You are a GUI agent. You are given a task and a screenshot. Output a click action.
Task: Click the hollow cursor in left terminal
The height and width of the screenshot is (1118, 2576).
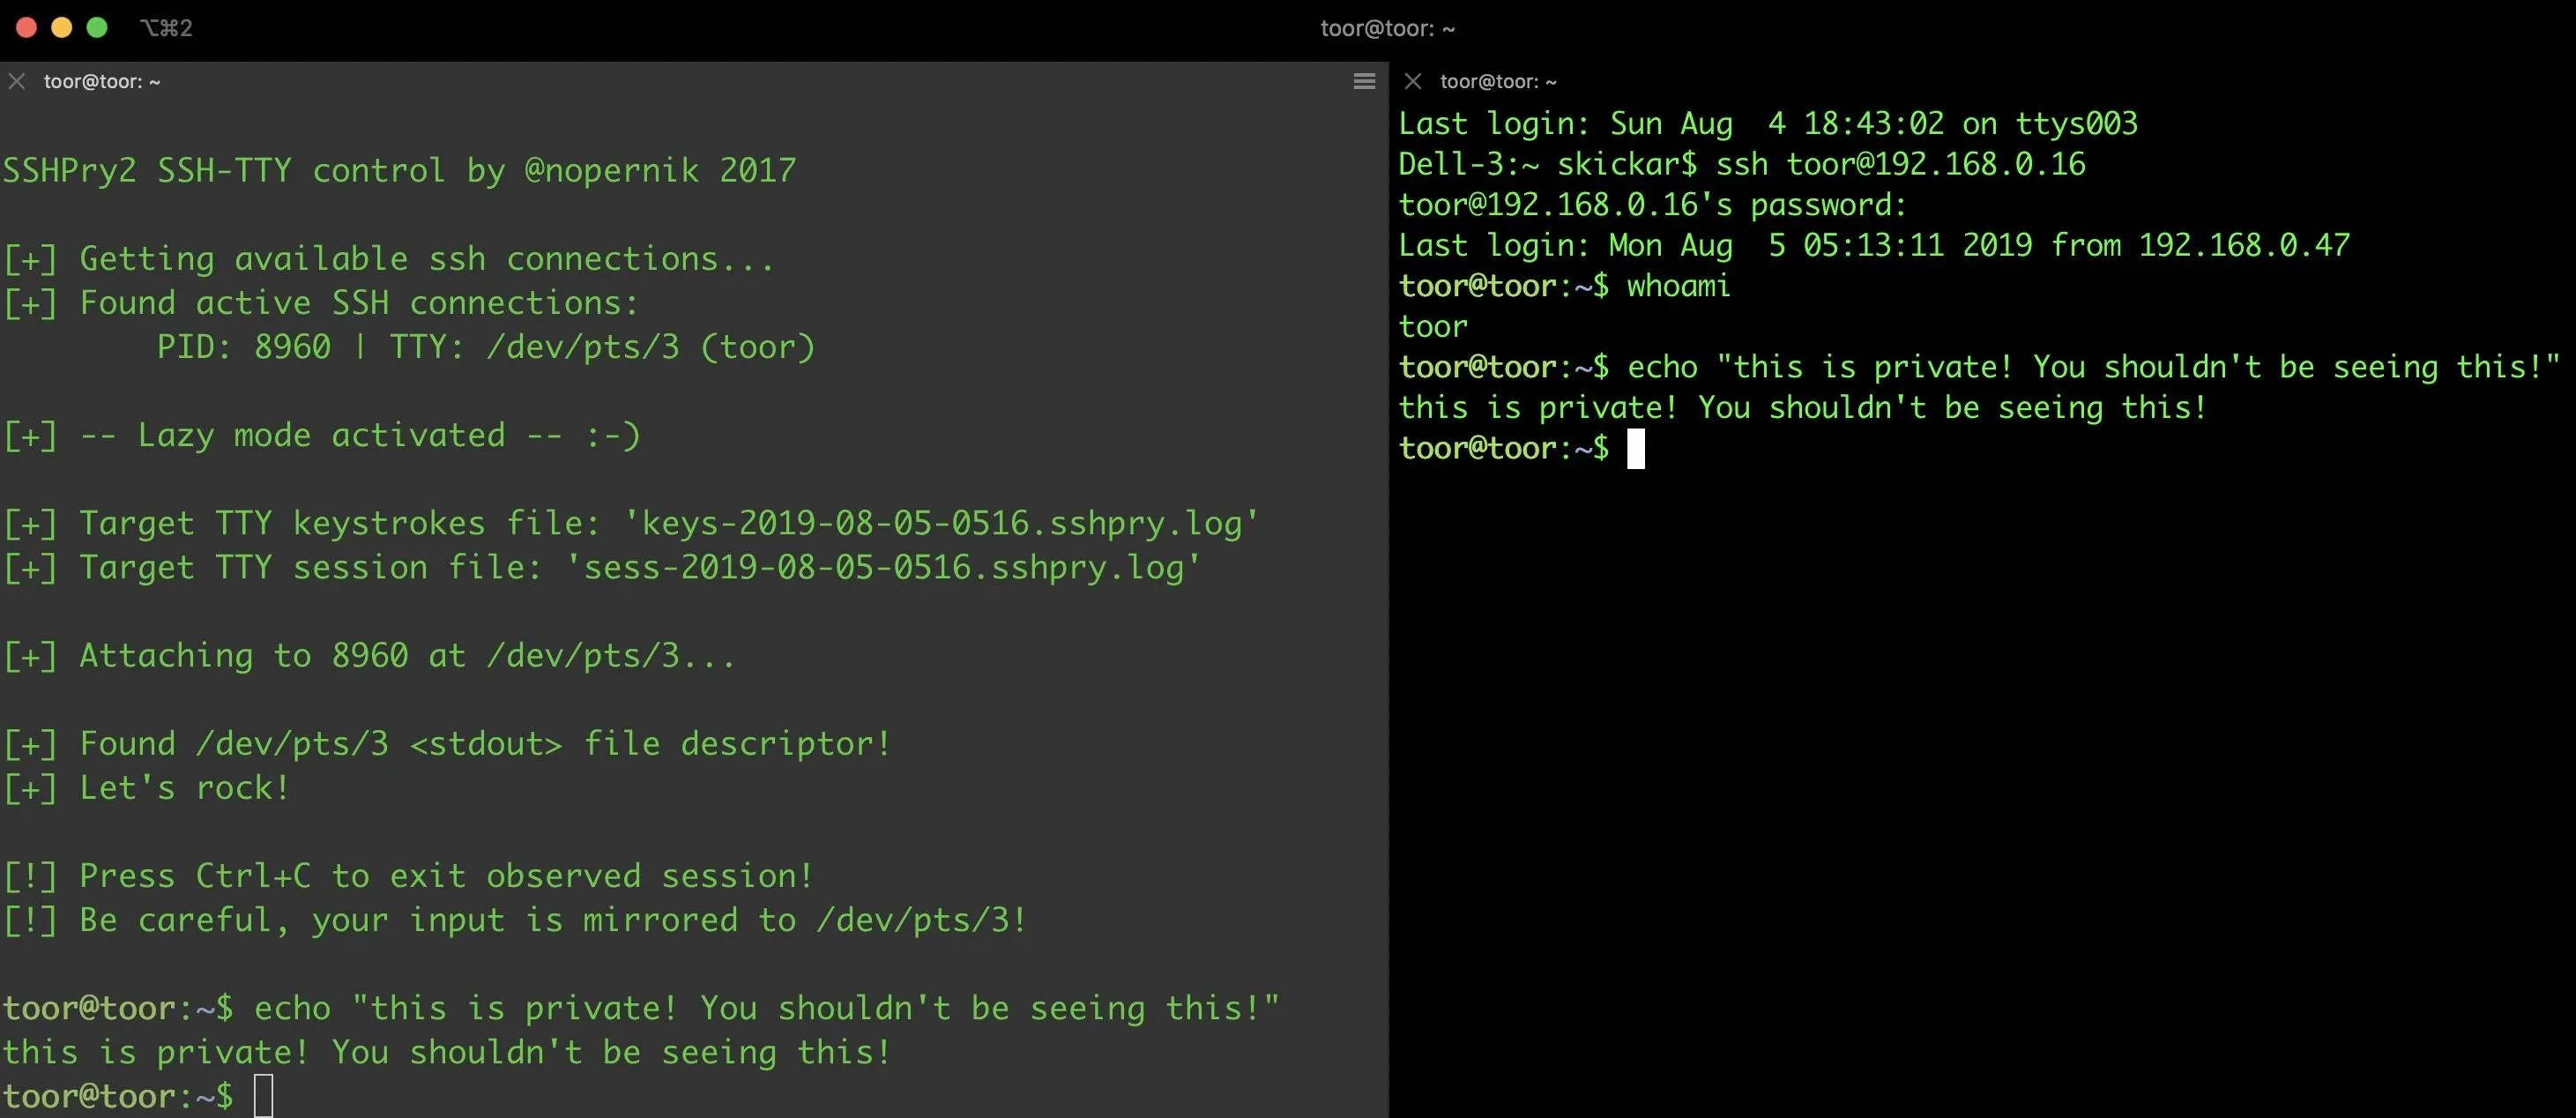[x=263, y=1096]
